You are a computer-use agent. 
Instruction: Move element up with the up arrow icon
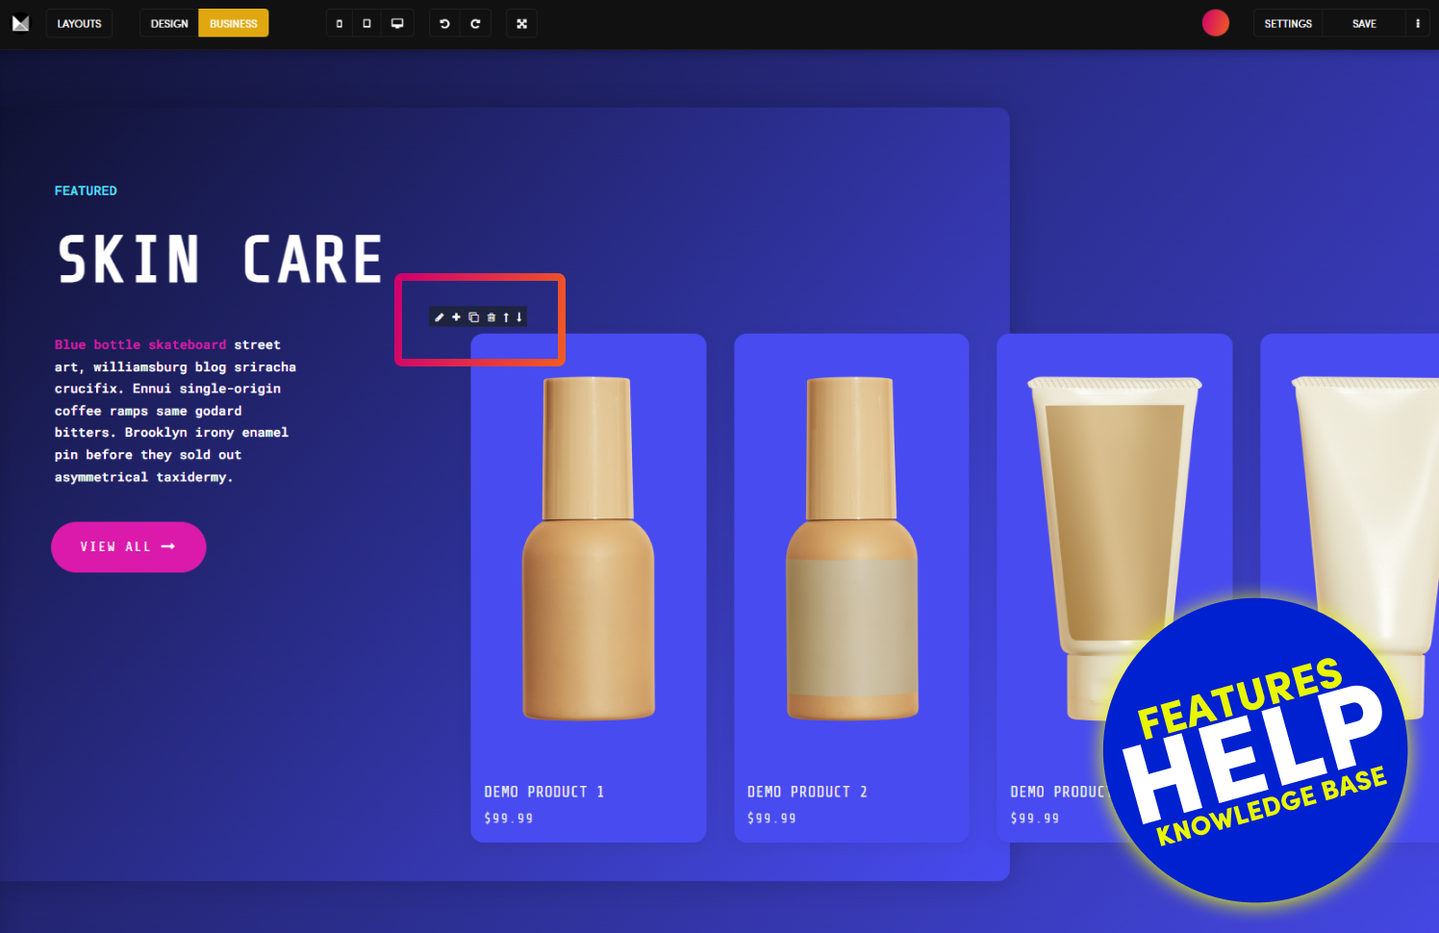[506, 317]
